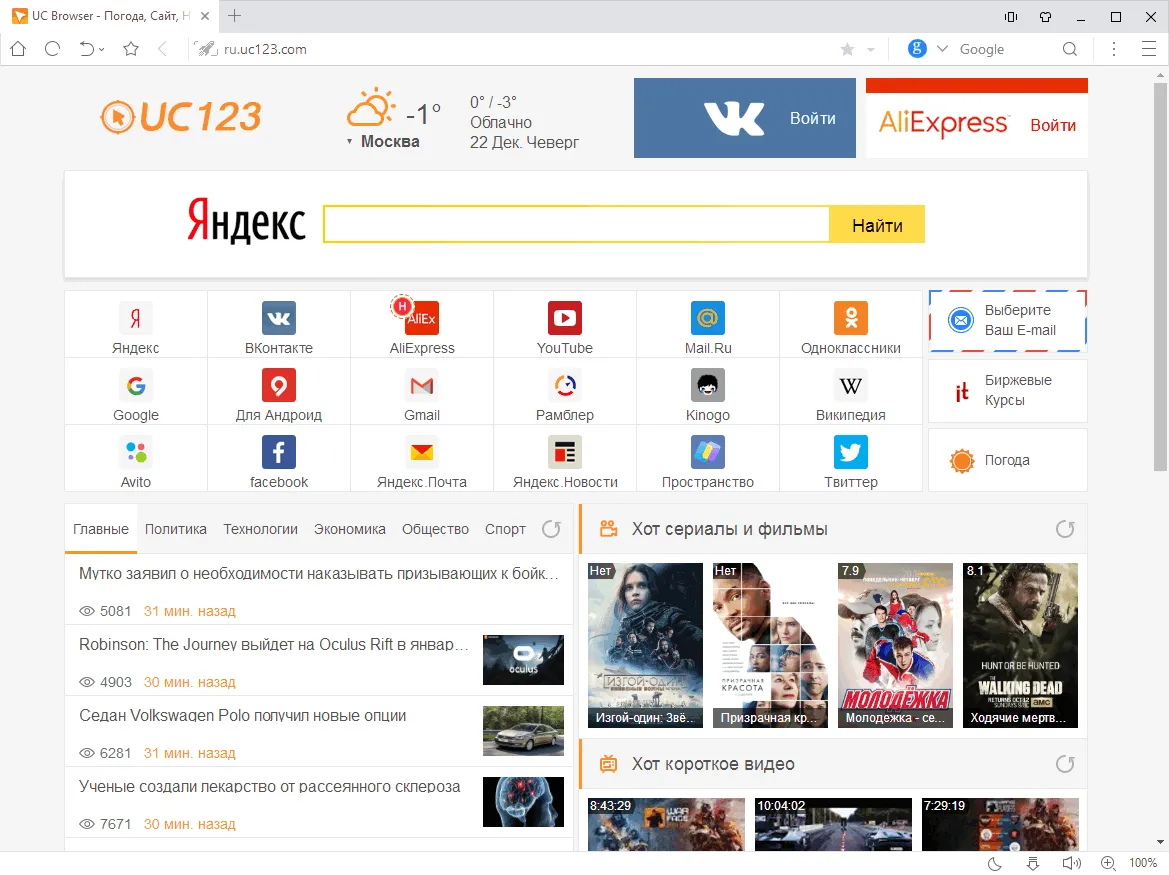This screenshot has width=1169, height=875.
Task: Open the Мутко news headline
Action: [x=318, y=574]
